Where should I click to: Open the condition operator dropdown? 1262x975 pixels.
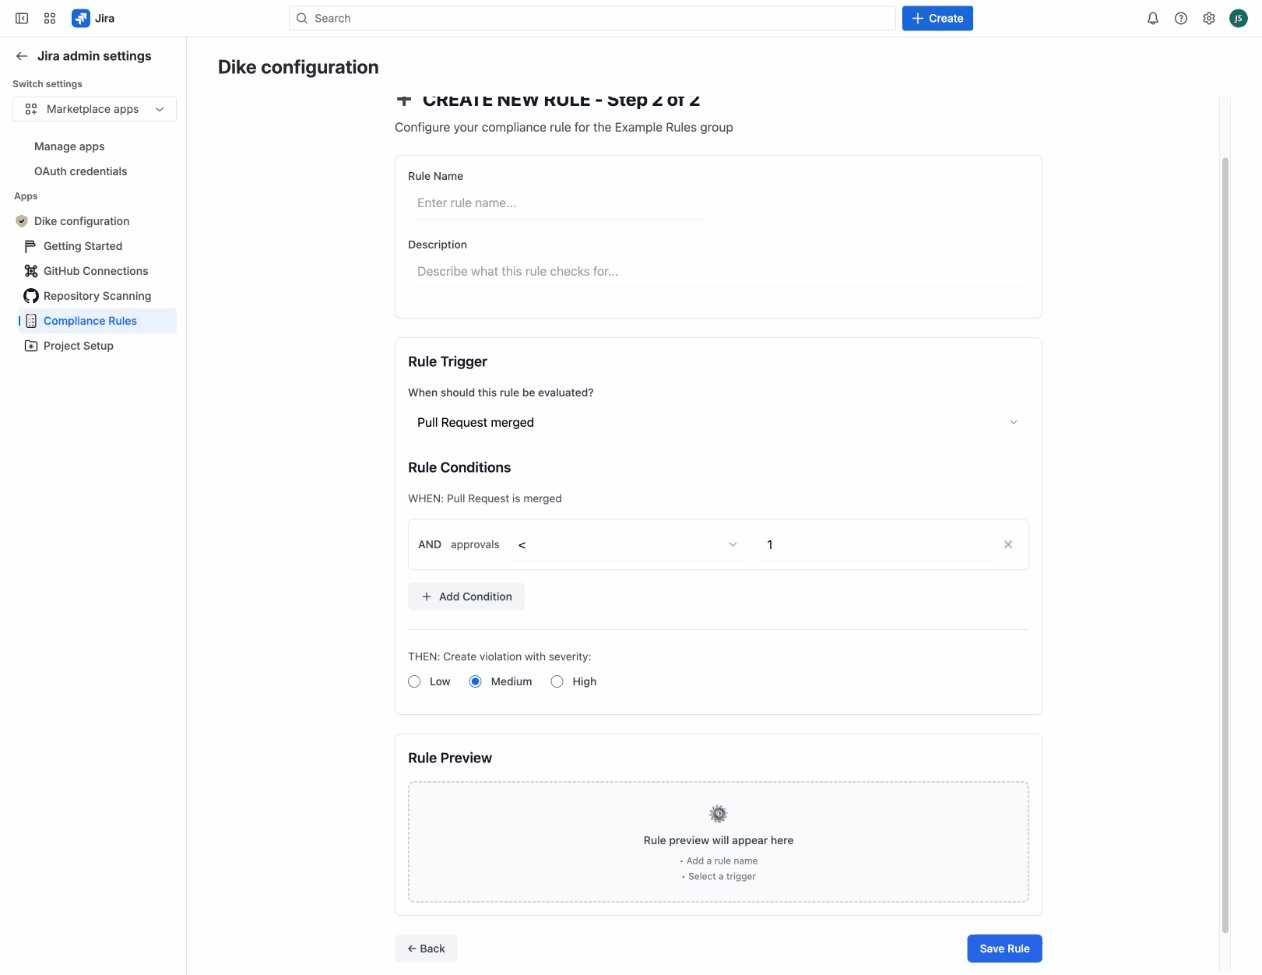(627, 545)
